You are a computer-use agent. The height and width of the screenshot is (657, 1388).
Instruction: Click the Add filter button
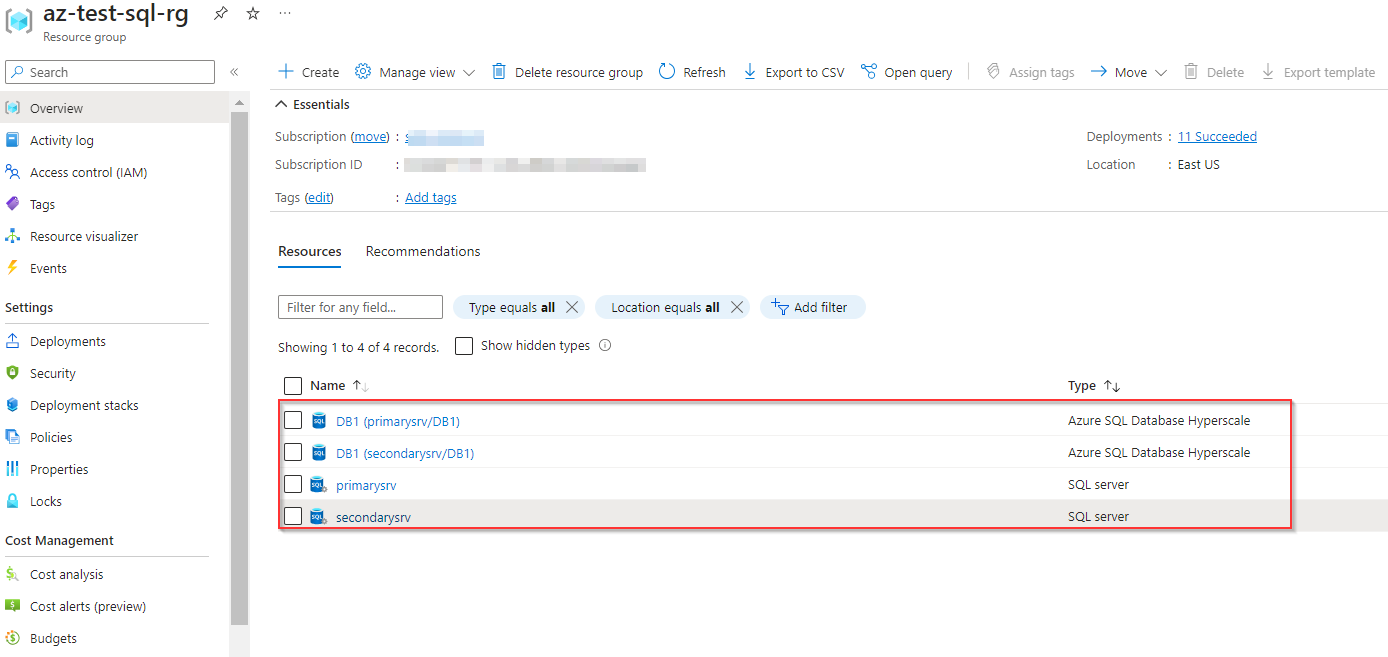[812, 307]
